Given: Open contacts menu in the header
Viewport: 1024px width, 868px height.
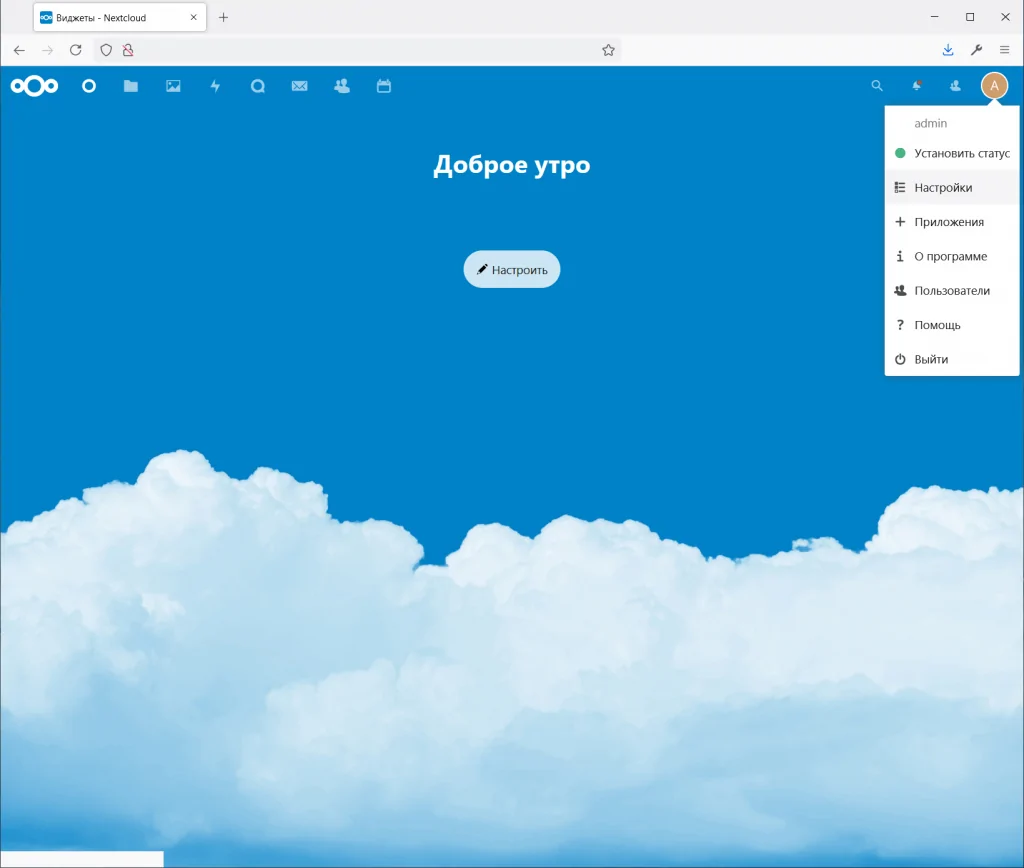Looking at the screenshot, I should coord(955,87).
